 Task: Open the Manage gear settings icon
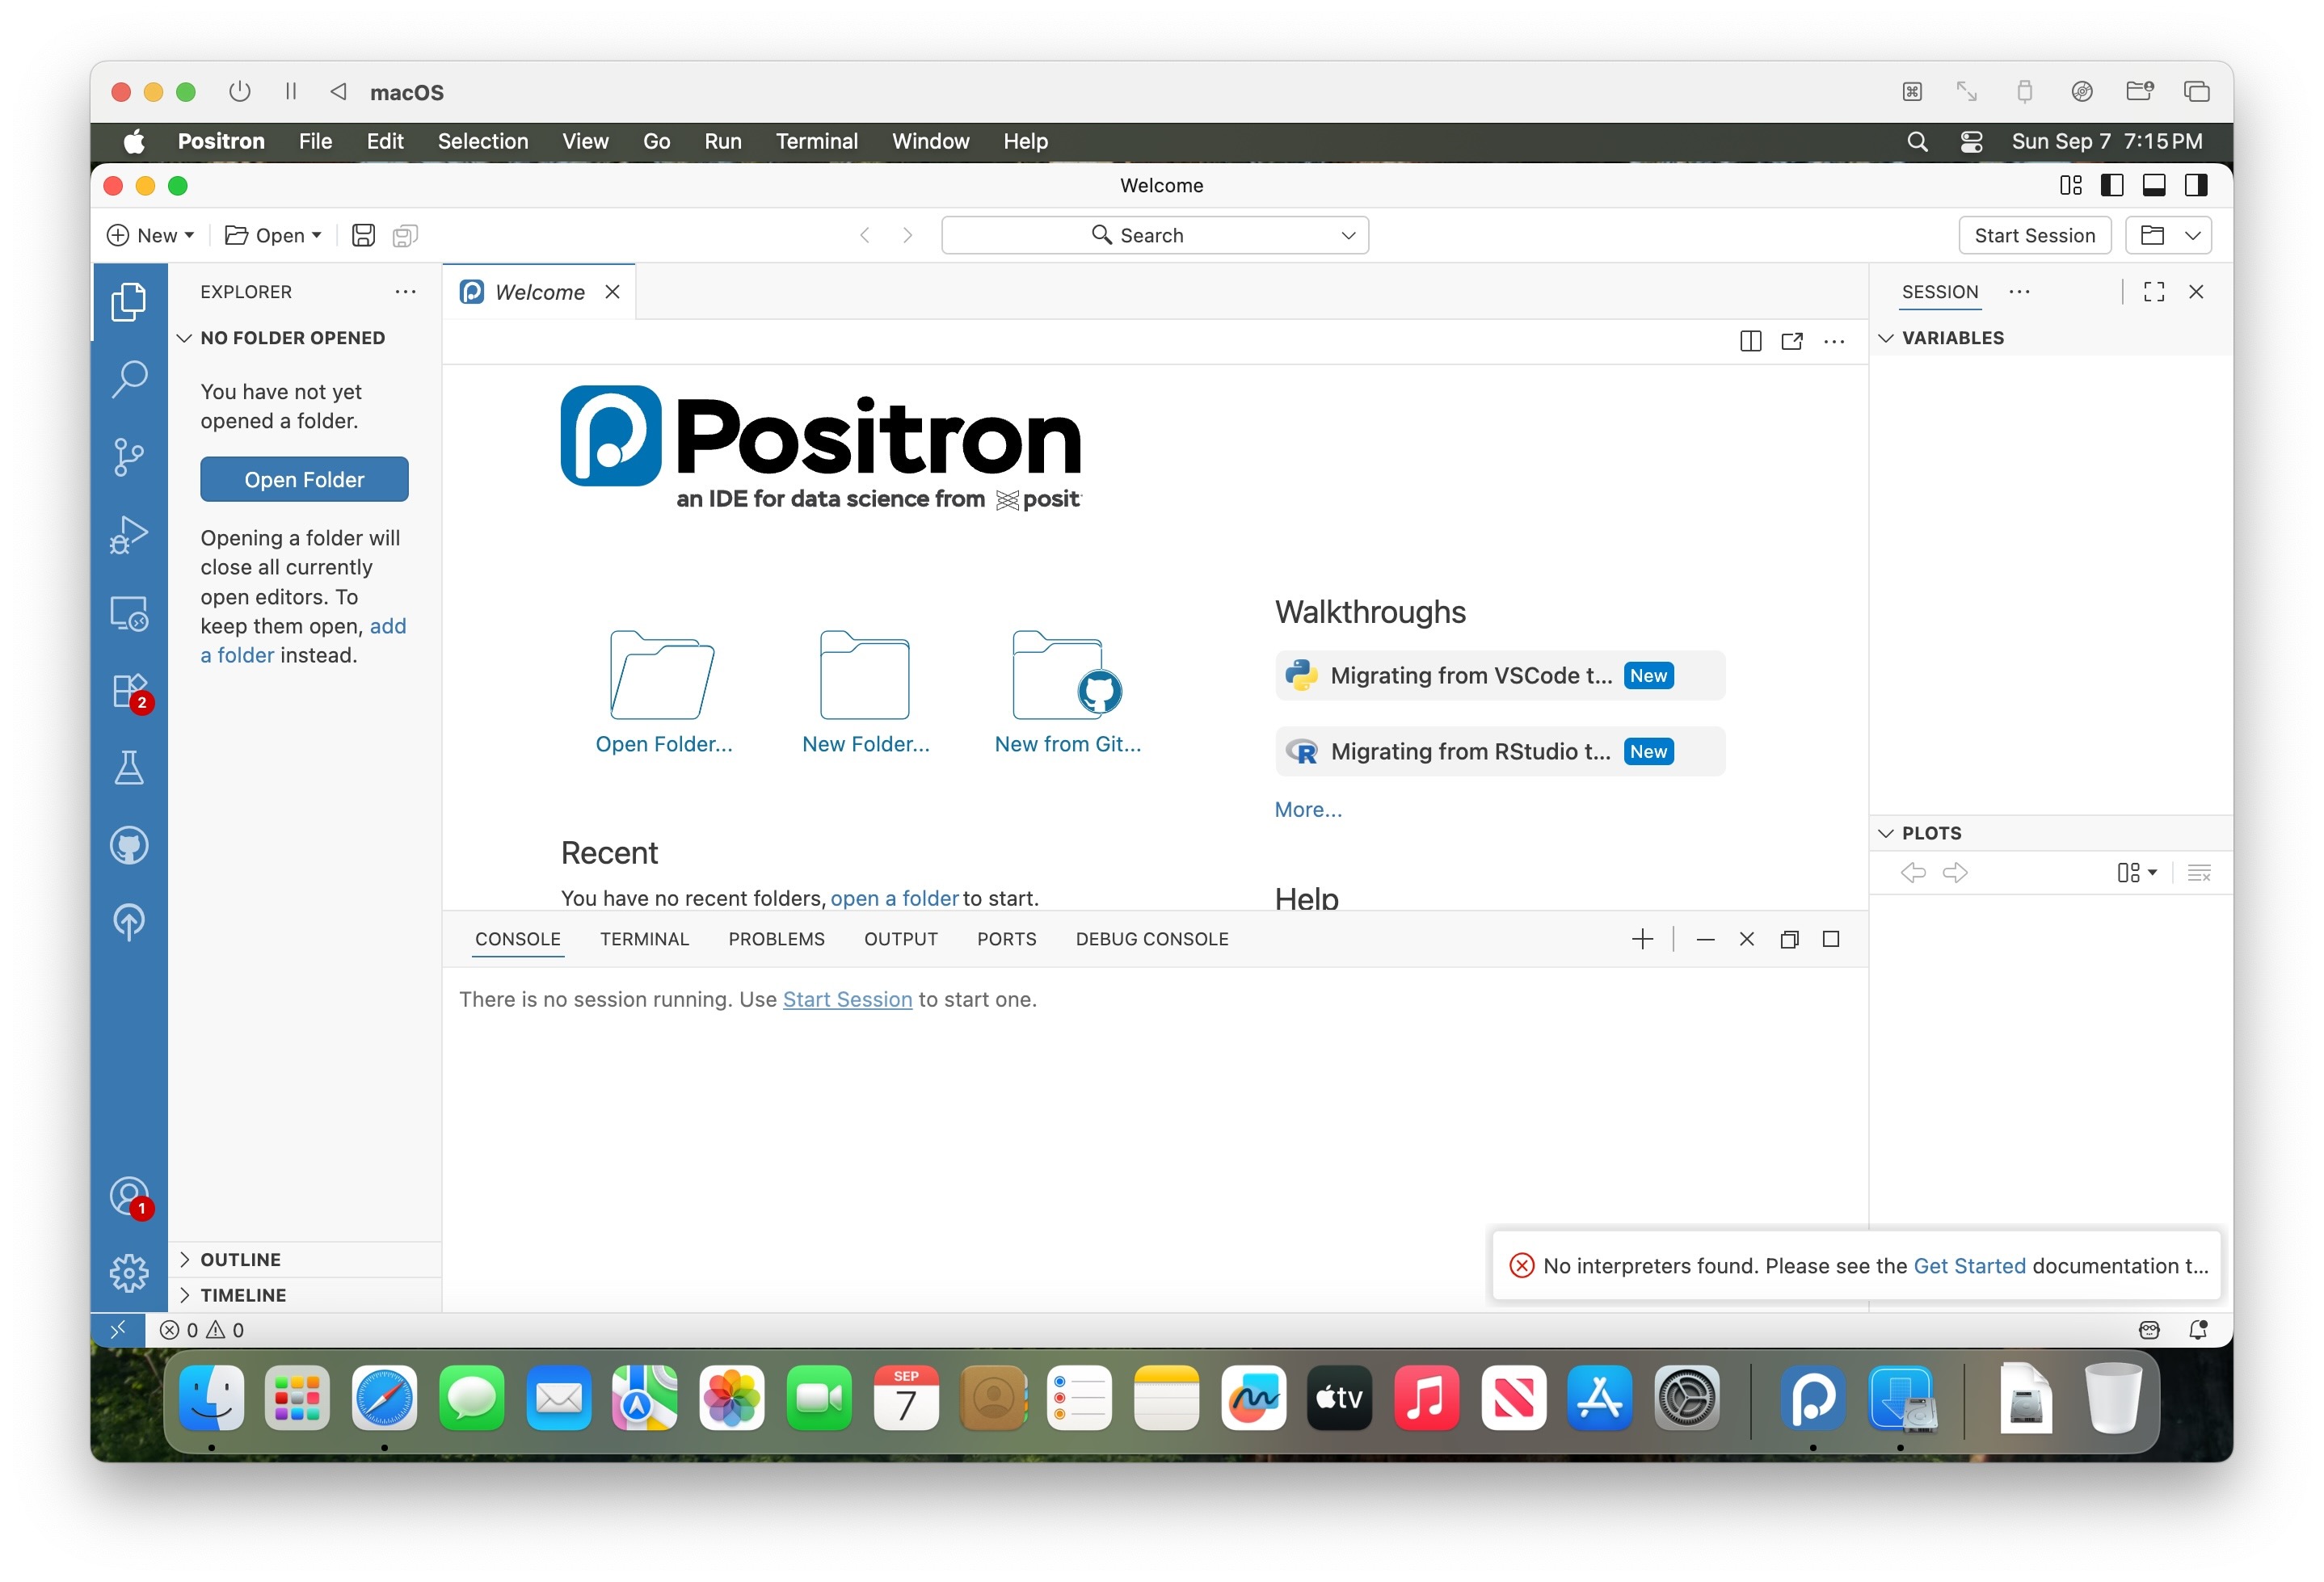coord(128,1273)
